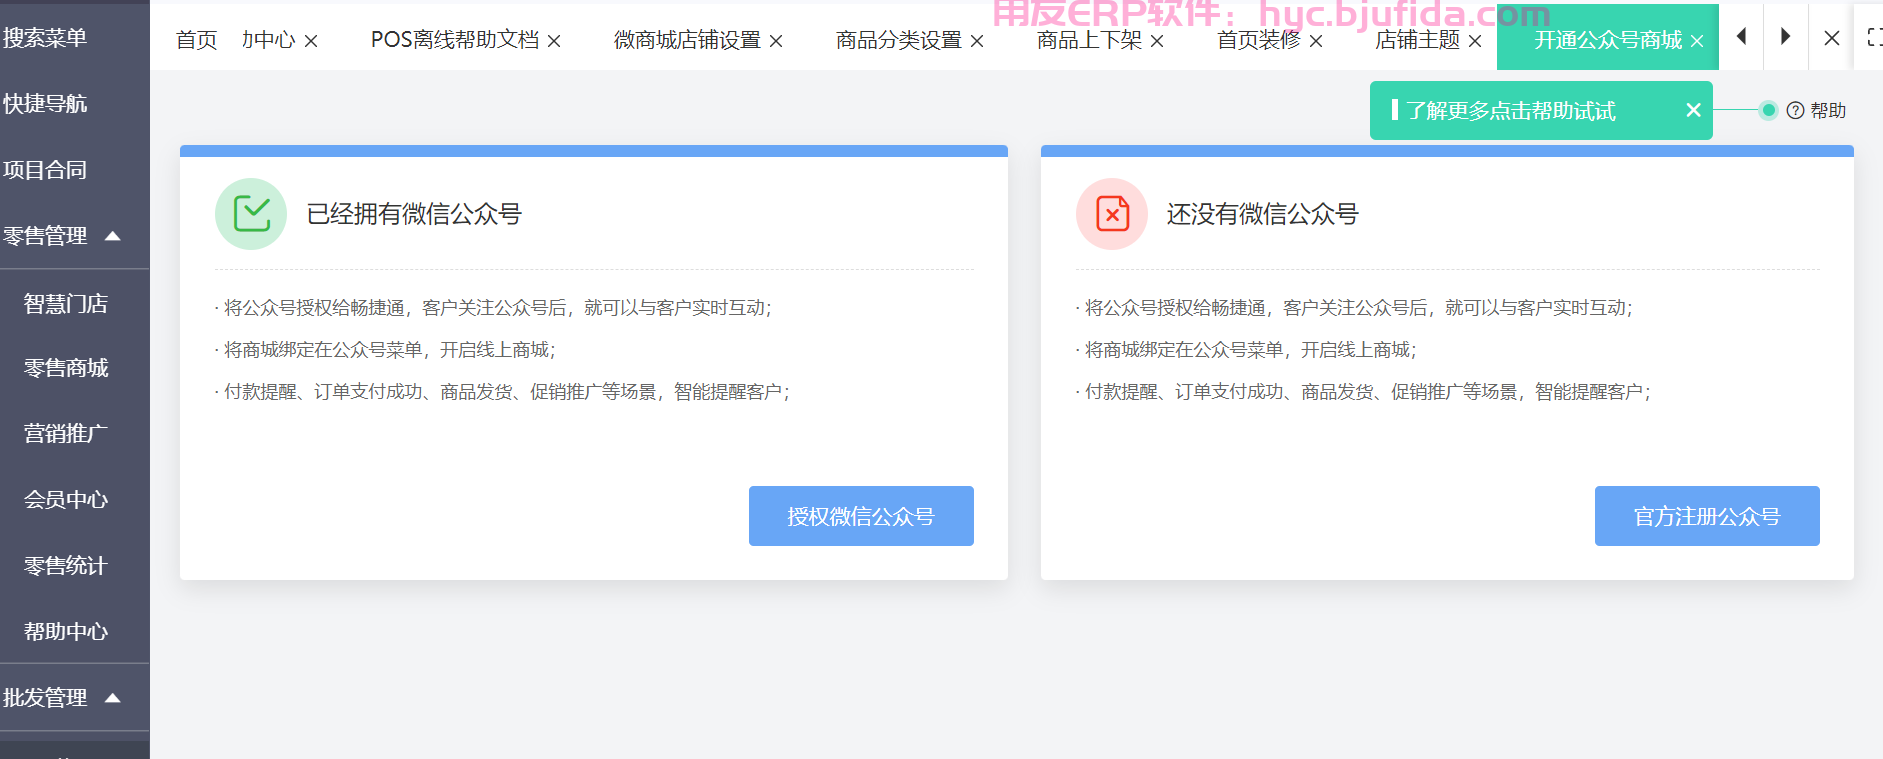
Task: Switch to the 店铺主题 tab
Action: (x=1417, y=40)
